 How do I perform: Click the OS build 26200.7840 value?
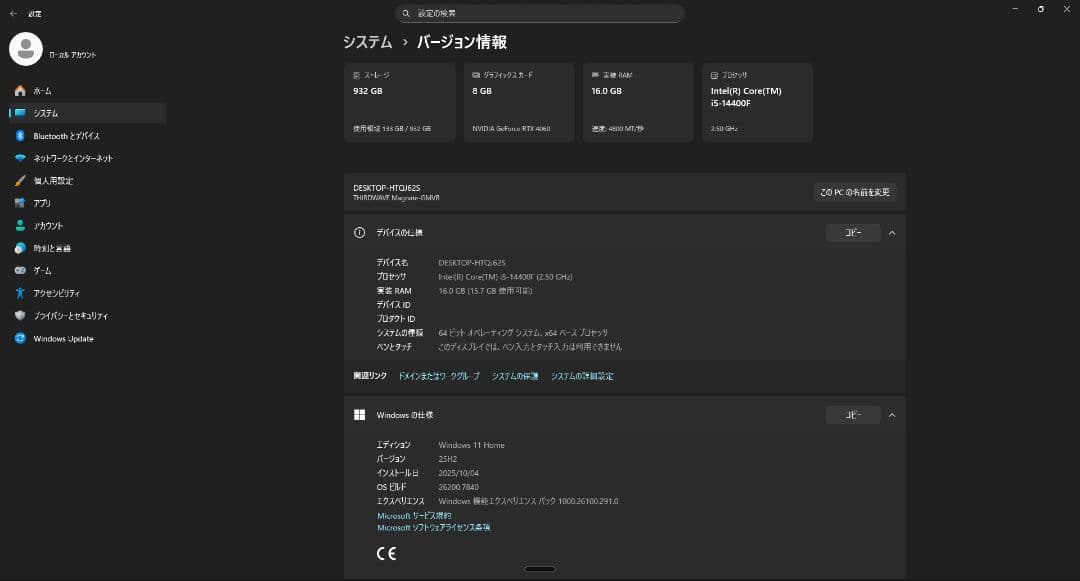(459, 487)
